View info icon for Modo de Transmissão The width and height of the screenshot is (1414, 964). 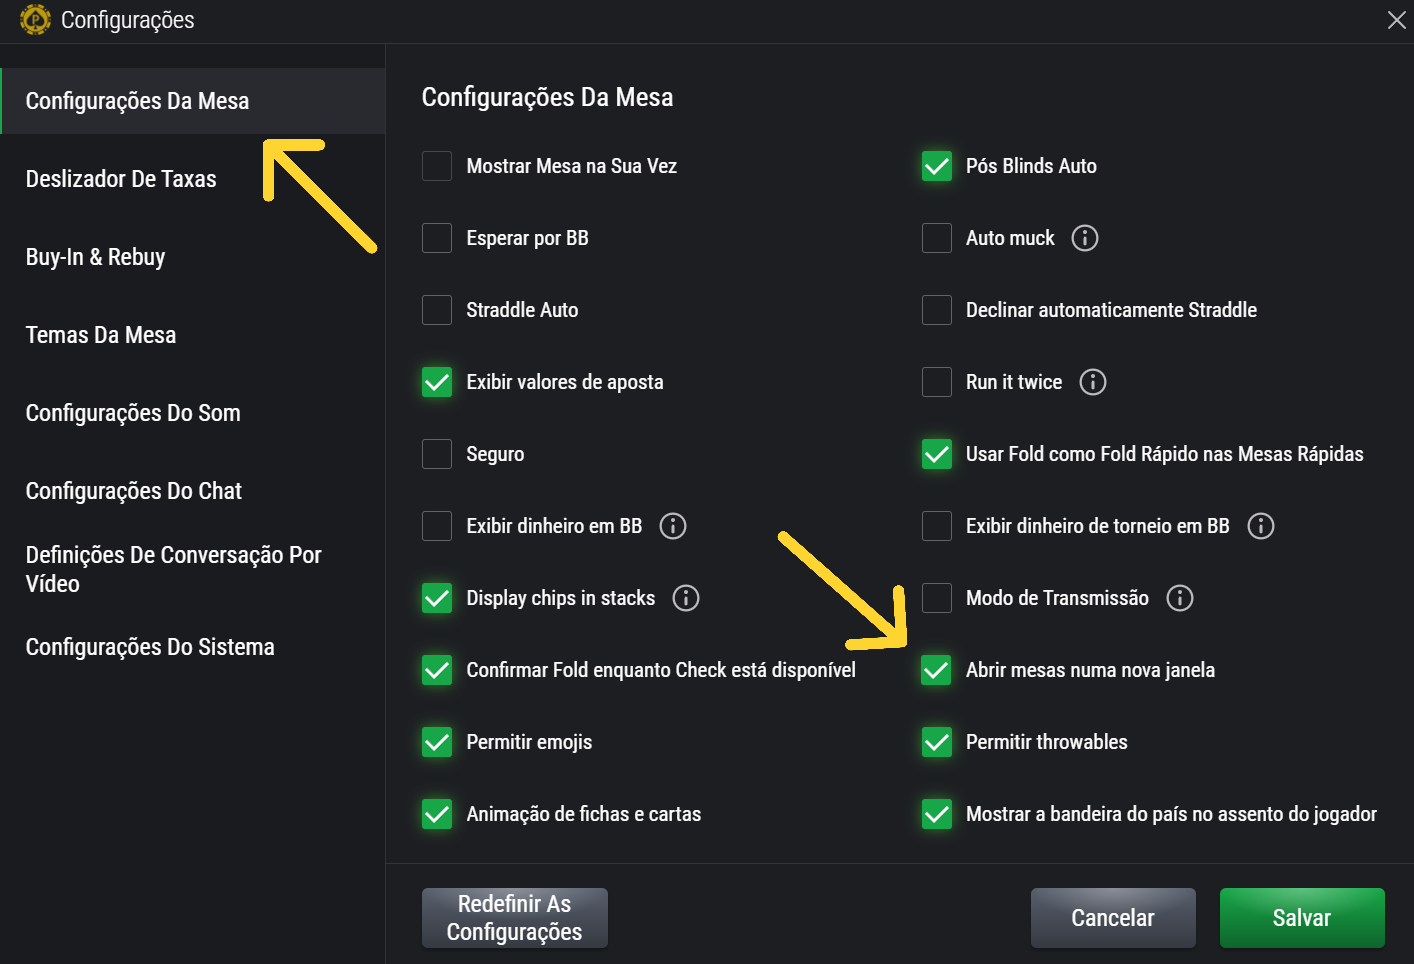[1180, 598]
